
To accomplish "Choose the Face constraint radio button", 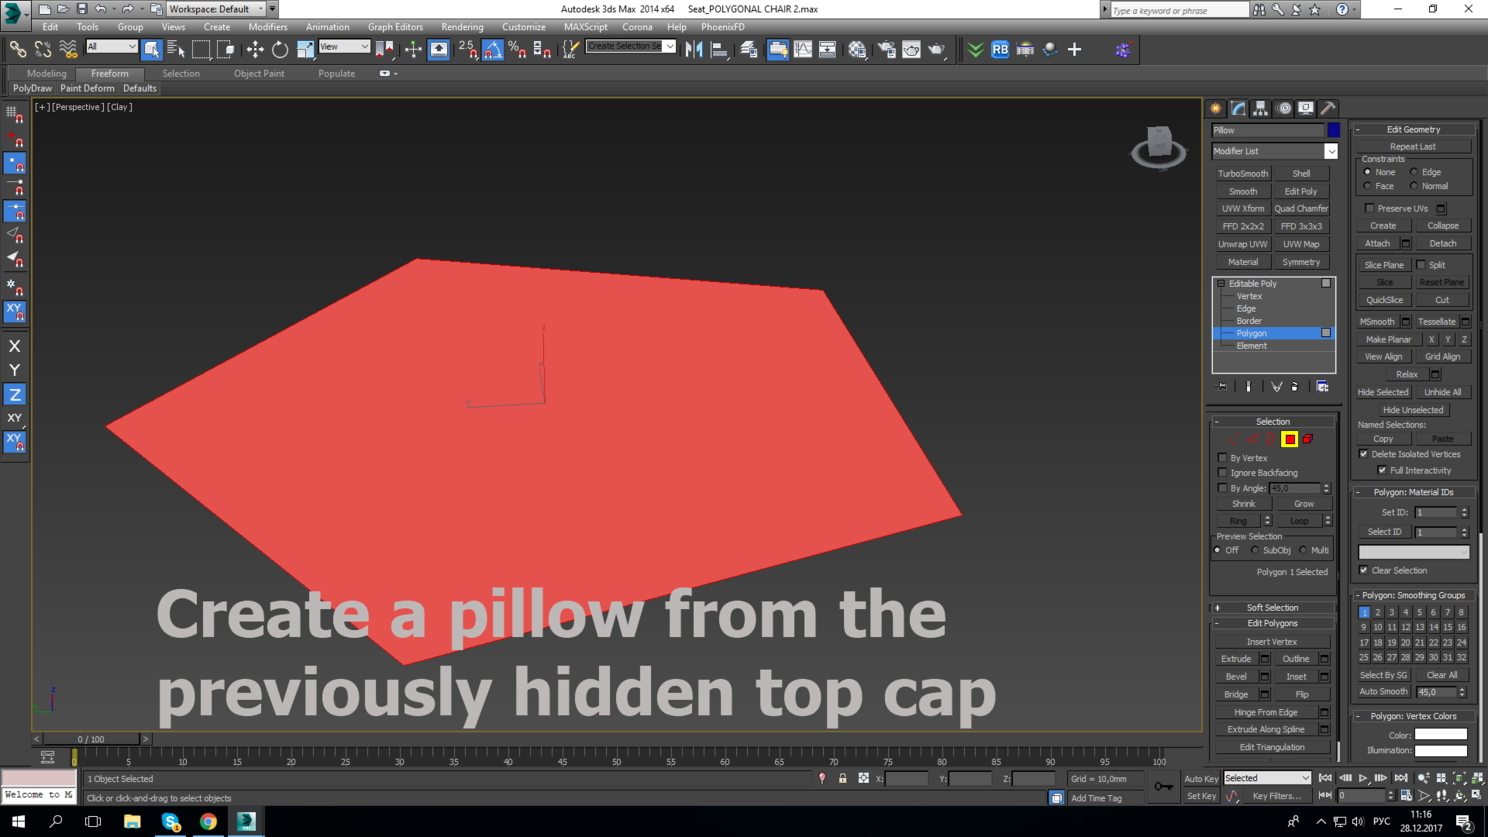I will click(1368, 186).
